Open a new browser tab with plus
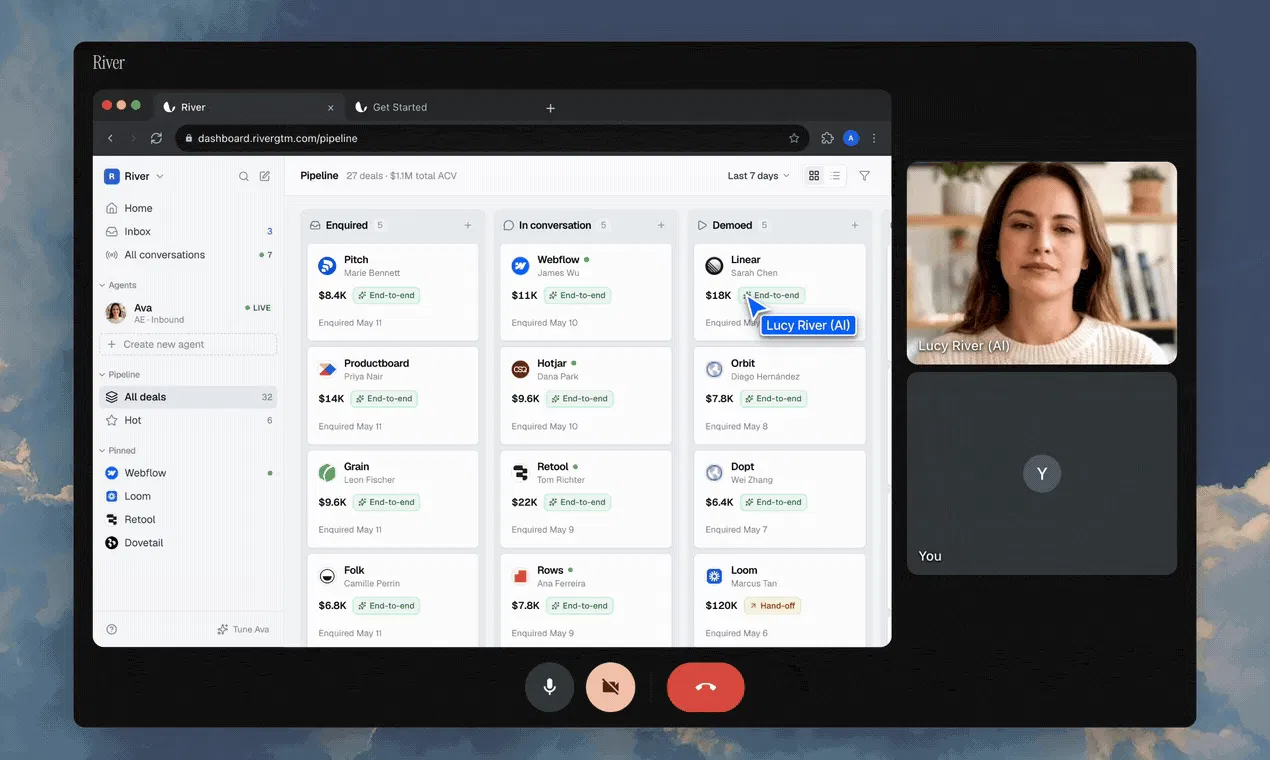This screenshot has width=1270, height=760. point(550,108)
